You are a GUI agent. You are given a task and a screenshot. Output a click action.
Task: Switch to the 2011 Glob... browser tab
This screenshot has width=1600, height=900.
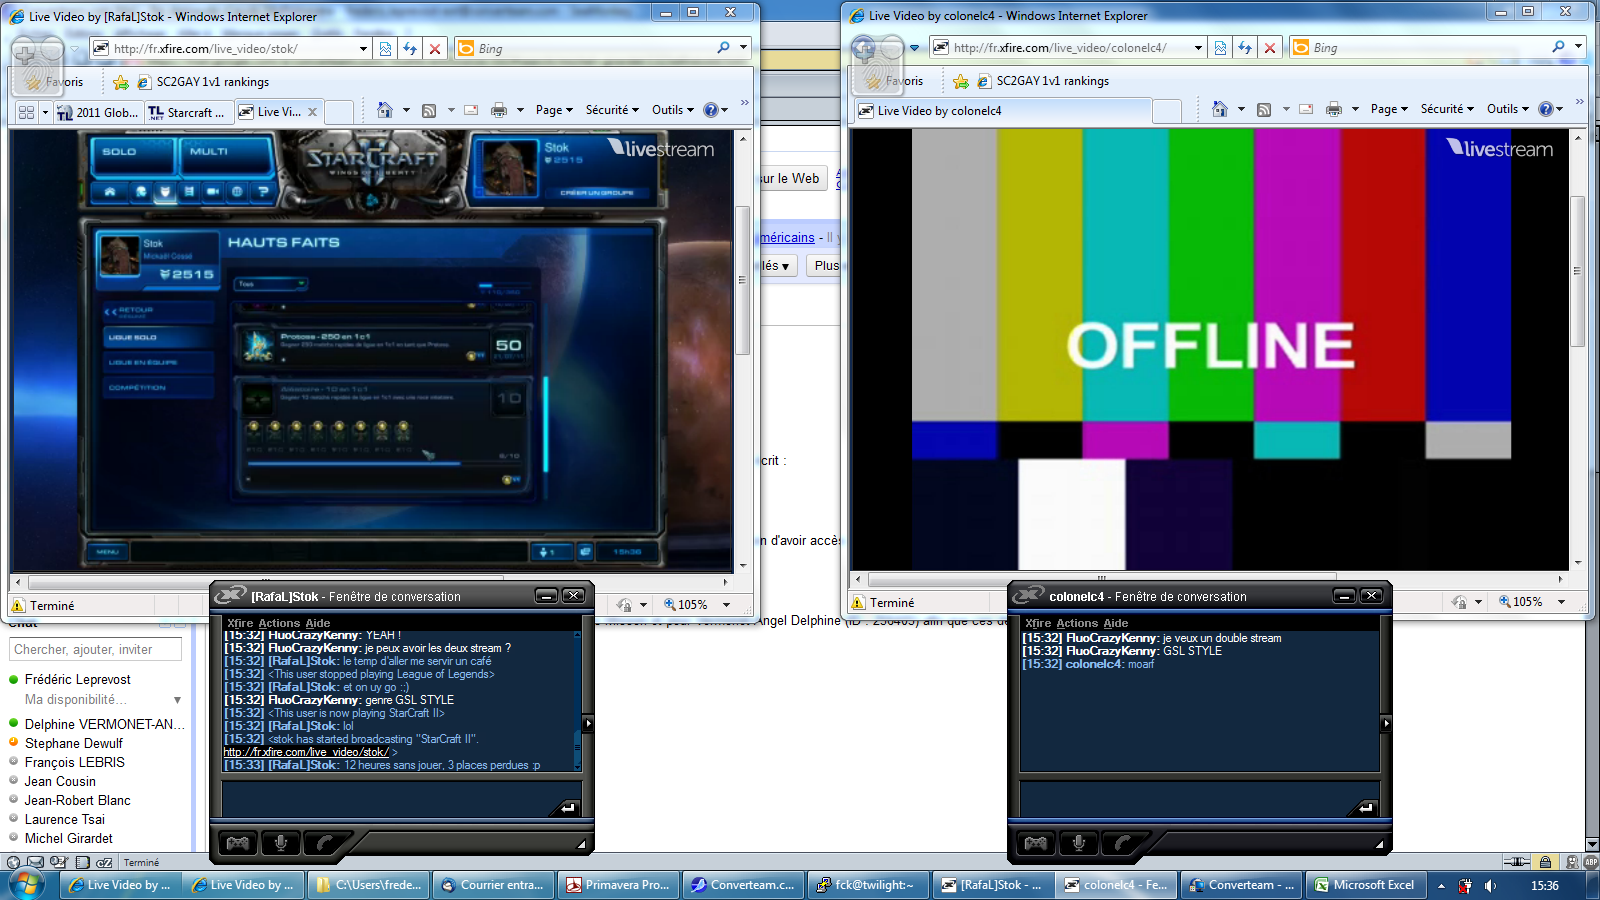98,112
